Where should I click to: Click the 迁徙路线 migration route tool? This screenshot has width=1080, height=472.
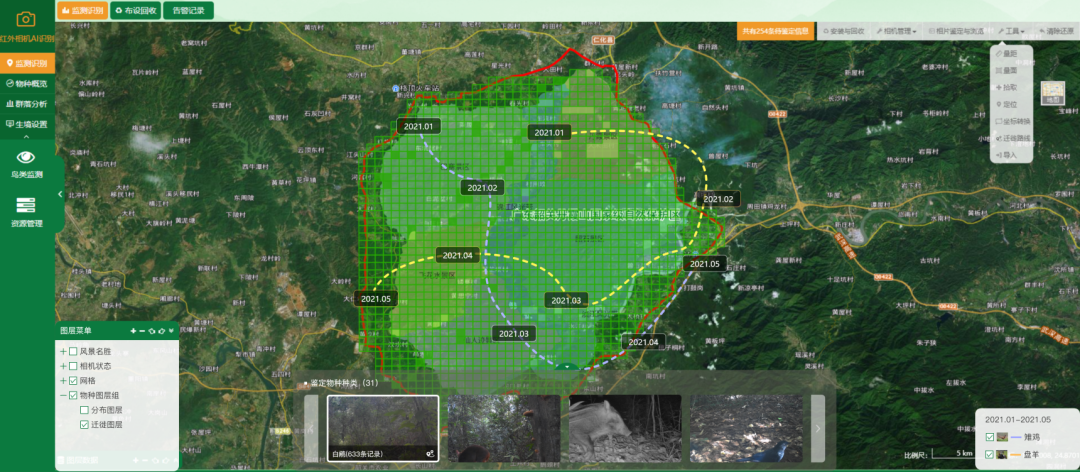pos(1011,138)
